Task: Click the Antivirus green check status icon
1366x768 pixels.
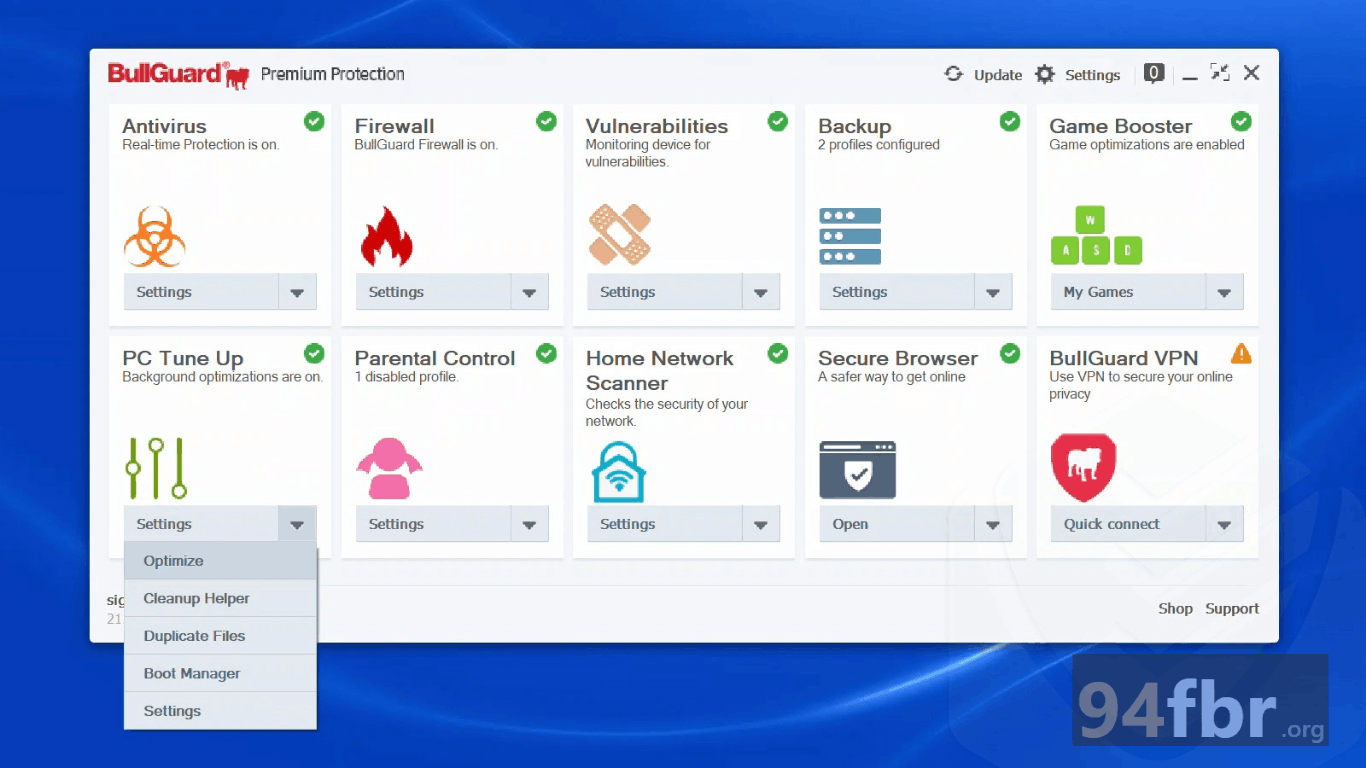Action: click(314, 121)
